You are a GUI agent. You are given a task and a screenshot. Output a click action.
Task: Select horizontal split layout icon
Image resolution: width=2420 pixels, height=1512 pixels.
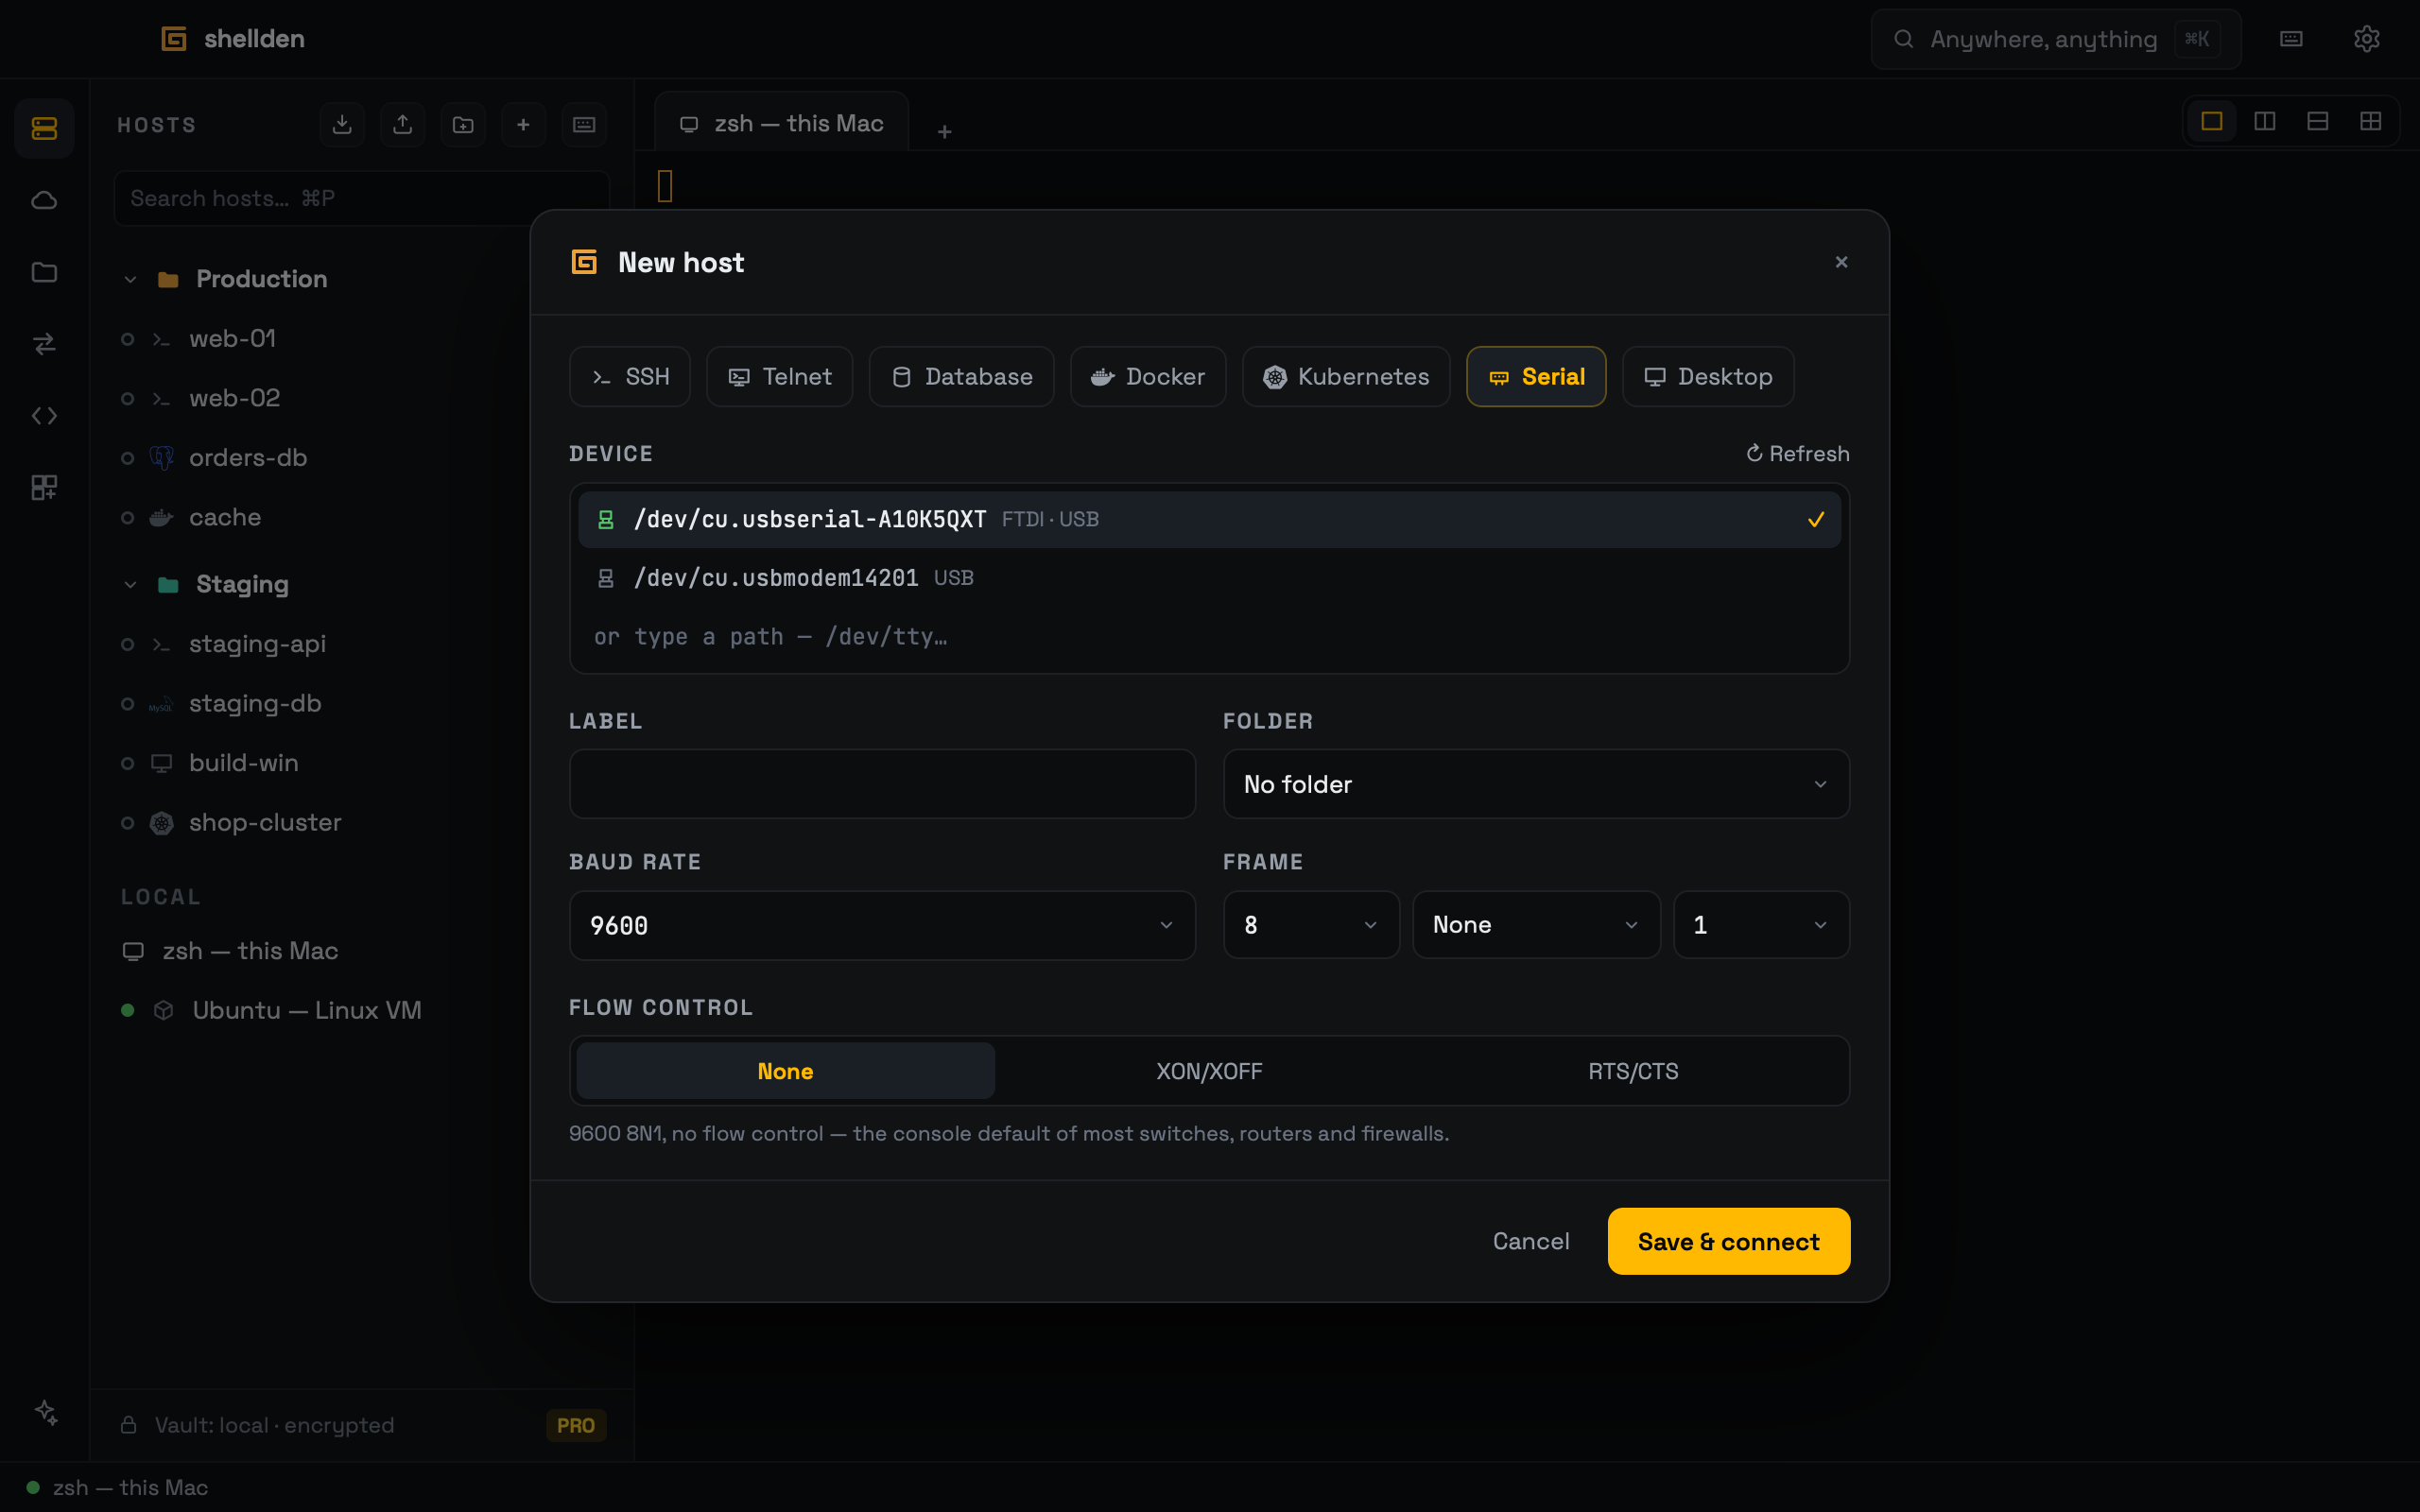2318,121
